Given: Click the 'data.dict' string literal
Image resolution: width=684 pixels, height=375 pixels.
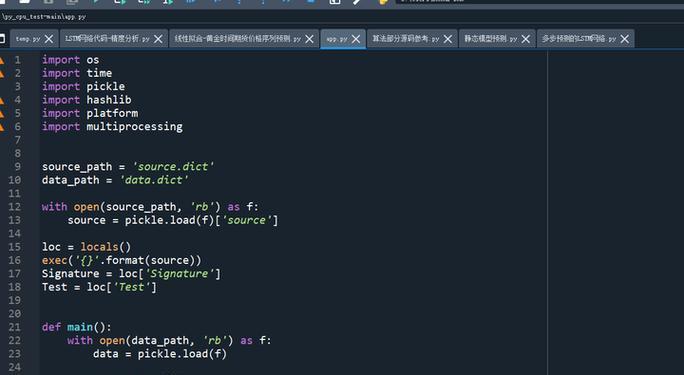Looking at the screenshot, I should 154,180.
